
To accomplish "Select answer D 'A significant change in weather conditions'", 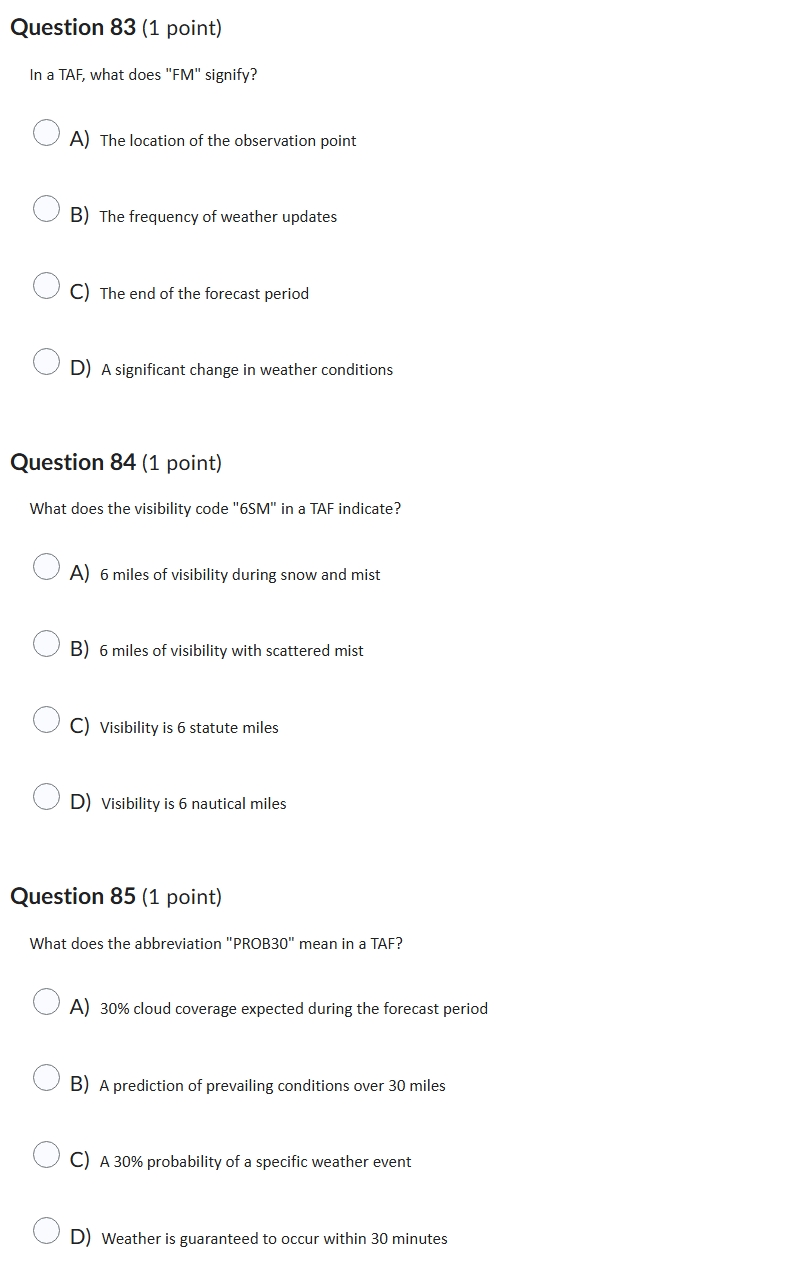I will pos(46,361).
